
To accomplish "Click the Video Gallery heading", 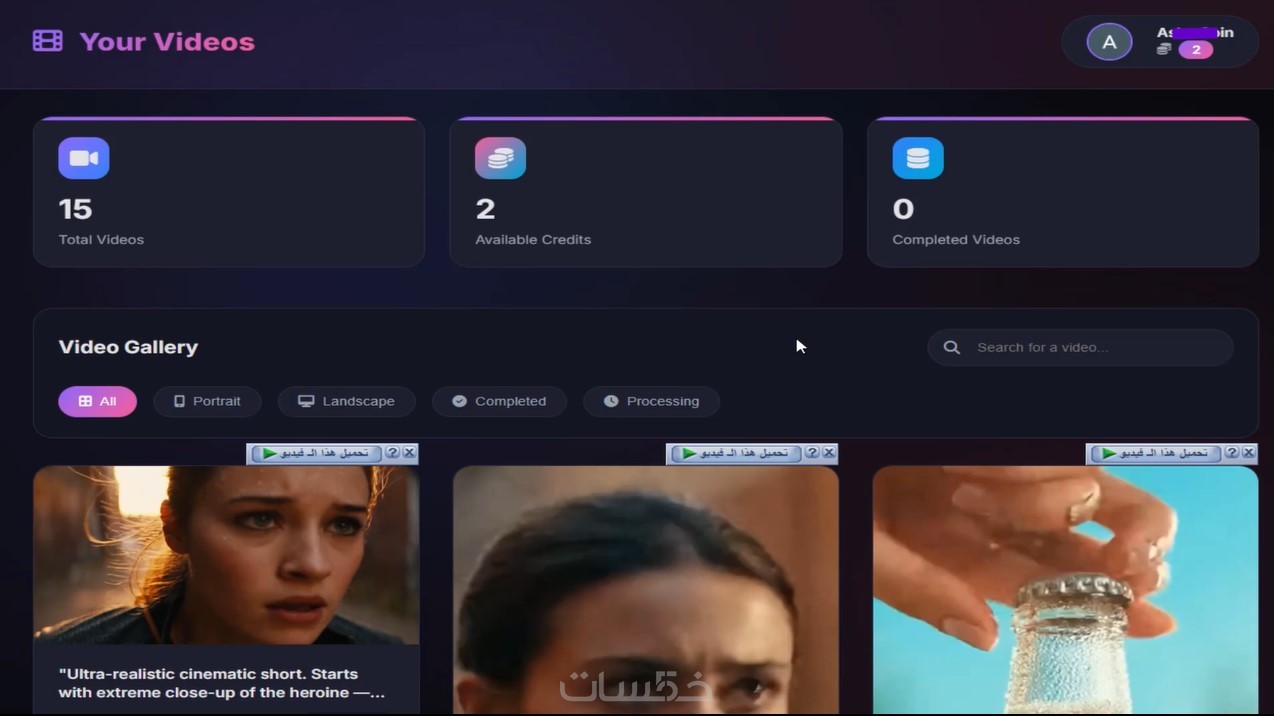I will point(129,347).
